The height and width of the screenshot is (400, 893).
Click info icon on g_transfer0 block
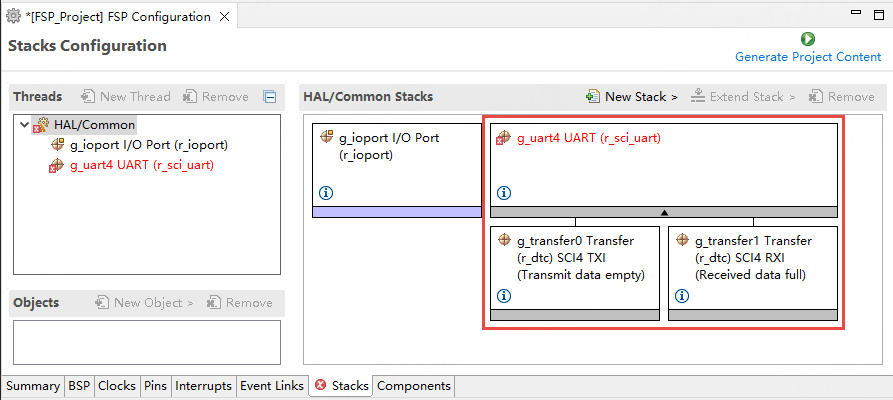[504, 296]
